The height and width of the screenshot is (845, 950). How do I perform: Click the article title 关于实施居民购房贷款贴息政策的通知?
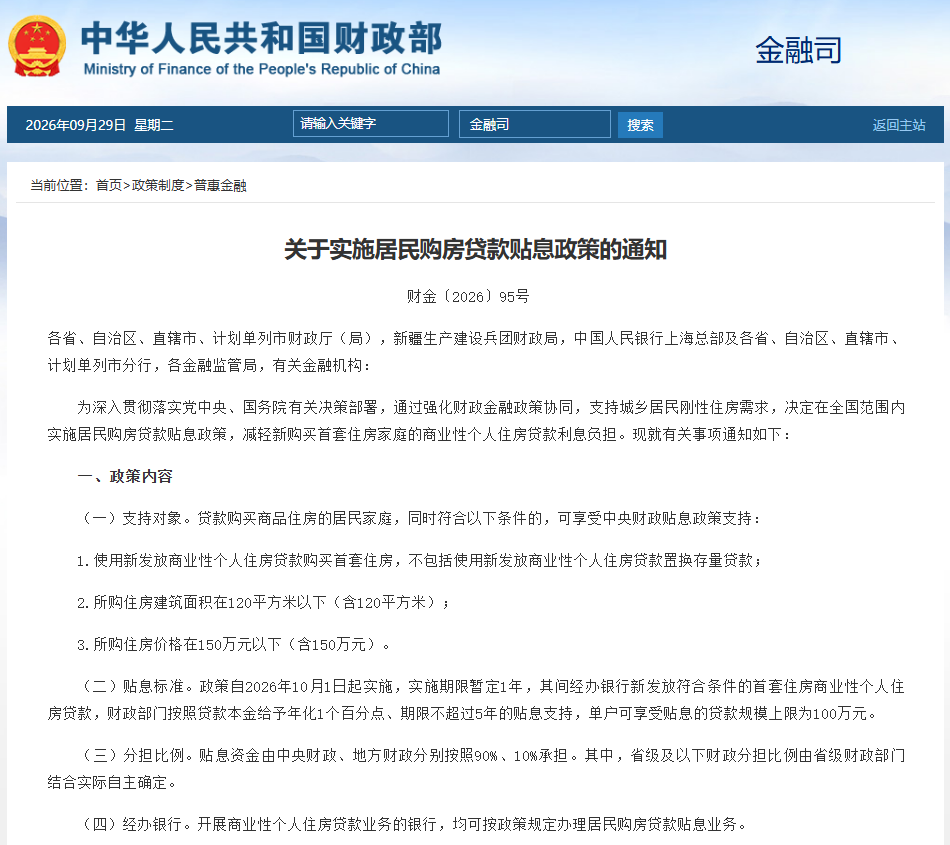475,250
